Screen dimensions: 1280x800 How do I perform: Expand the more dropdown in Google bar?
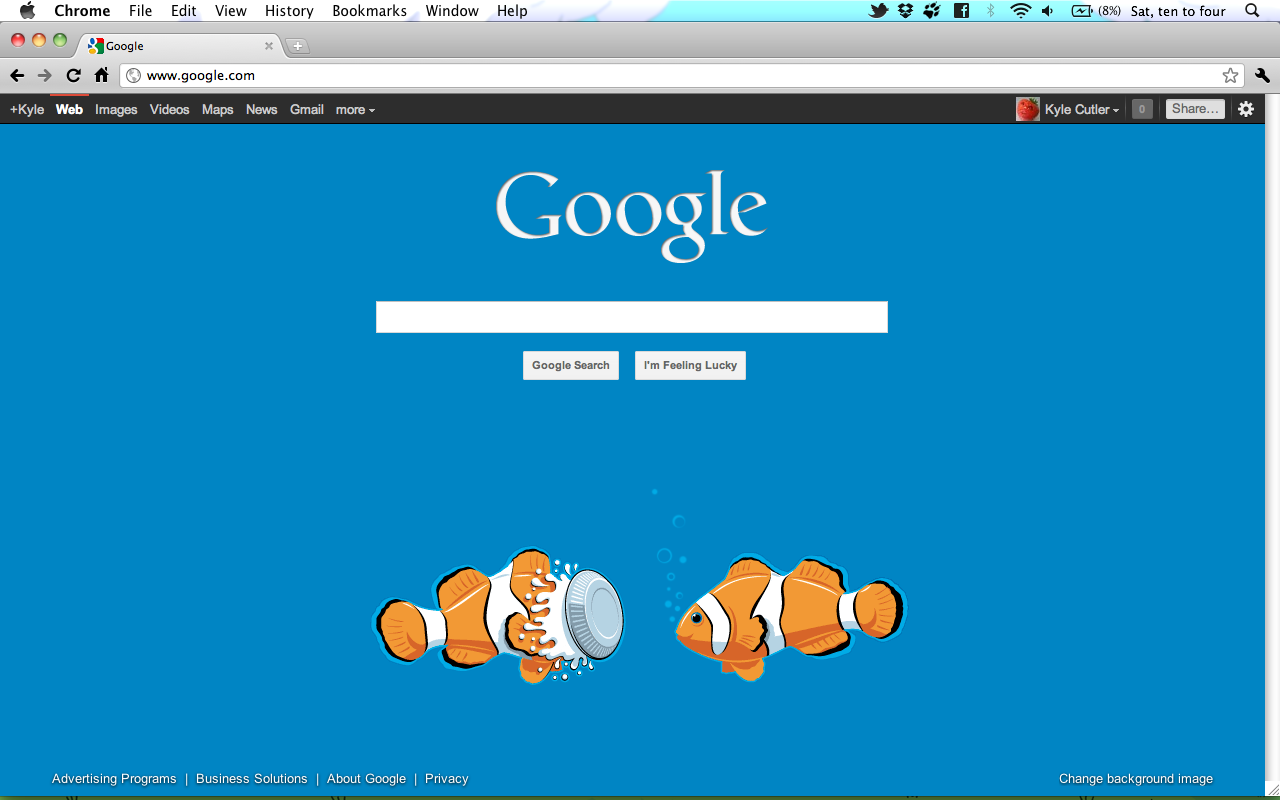[355, 110]
